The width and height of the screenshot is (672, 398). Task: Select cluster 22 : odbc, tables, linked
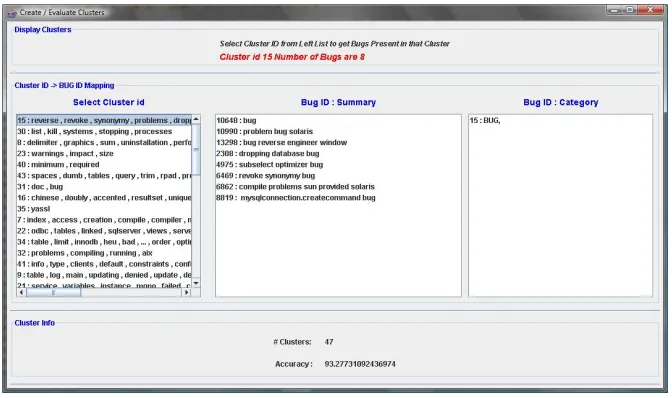pyautogui.click(x=104, y=231)
